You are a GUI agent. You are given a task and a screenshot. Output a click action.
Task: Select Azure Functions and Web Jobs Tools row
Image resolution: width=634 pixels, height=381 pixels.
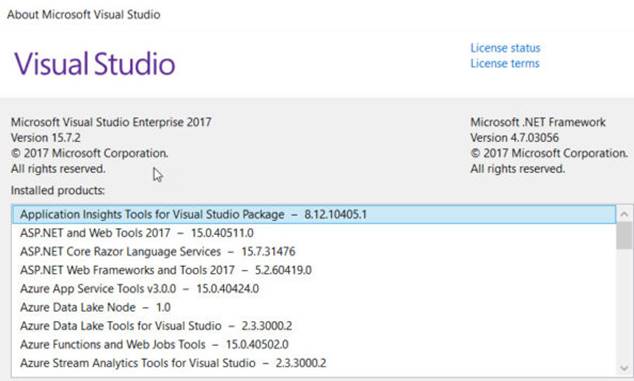(x=314, y=345)
